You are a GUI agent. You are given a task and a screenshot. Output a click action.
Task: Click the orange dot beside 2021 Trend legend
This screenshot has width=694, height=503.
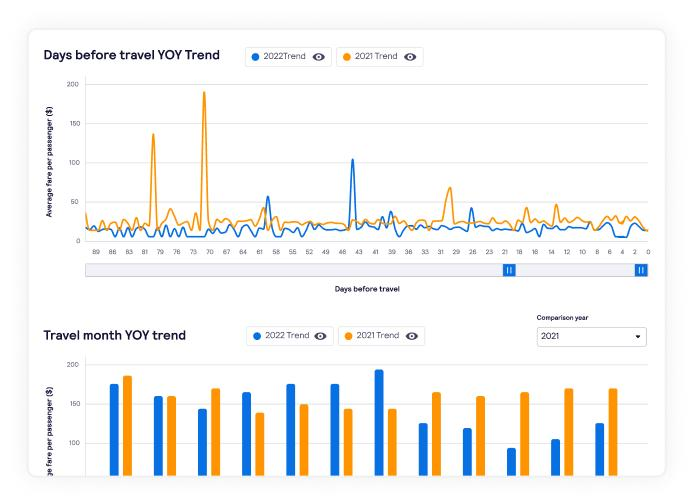pos(347,57)
